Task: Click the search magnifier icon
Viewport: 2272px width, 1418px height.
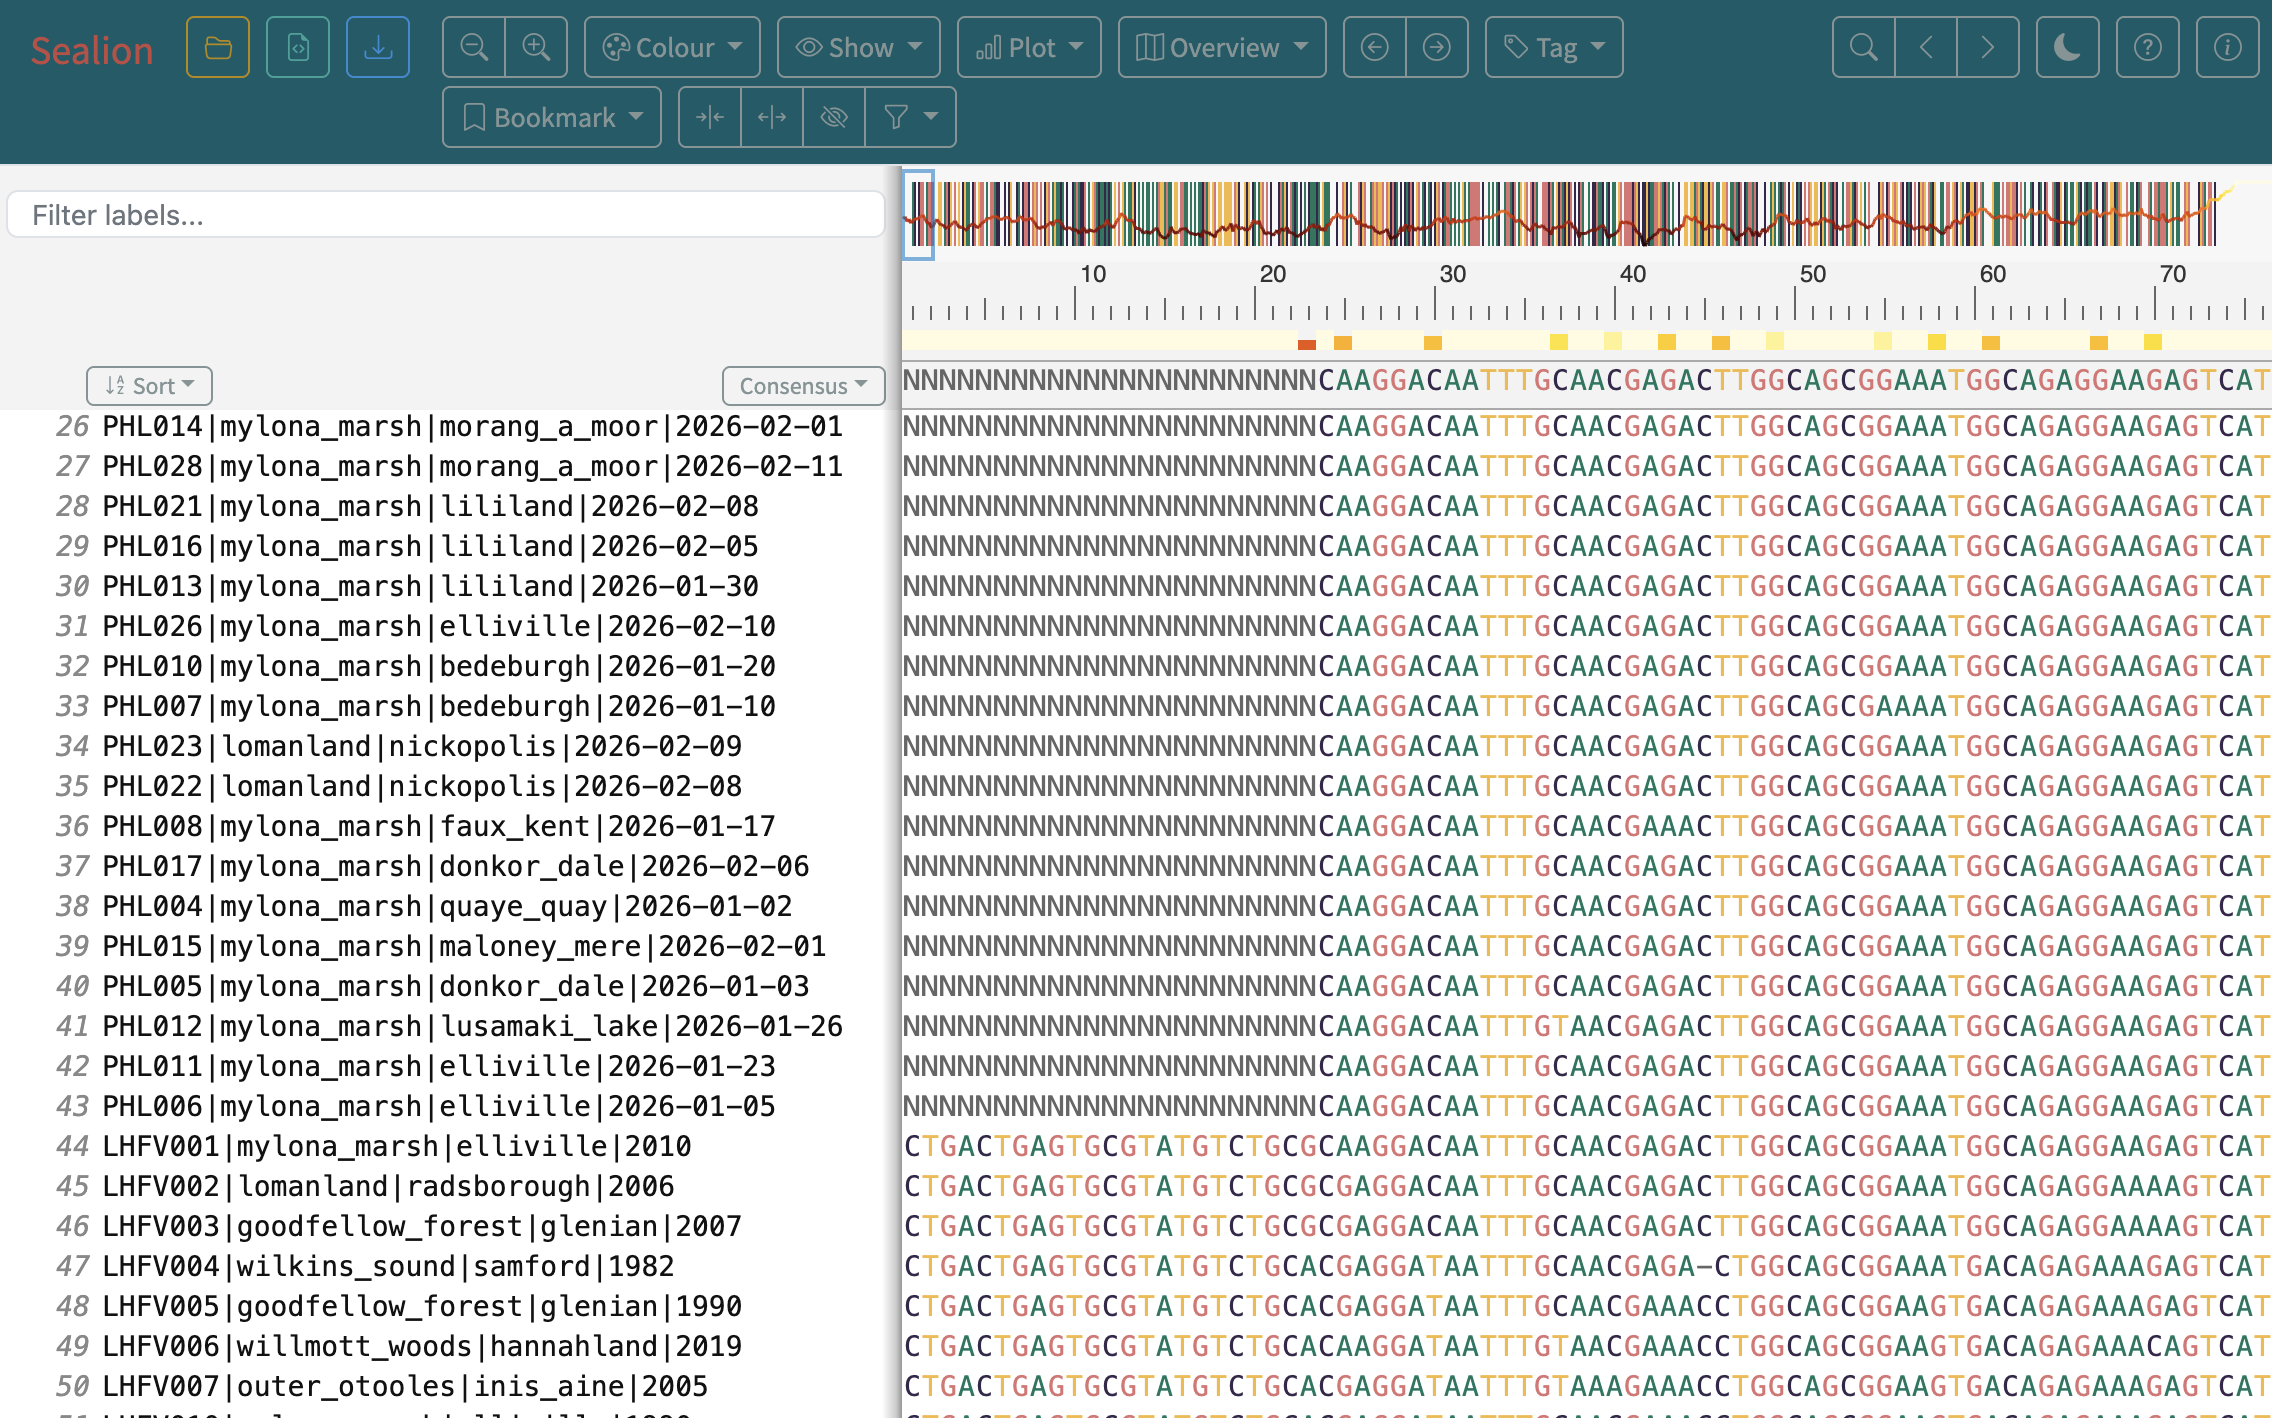Action: point(1863,47)
